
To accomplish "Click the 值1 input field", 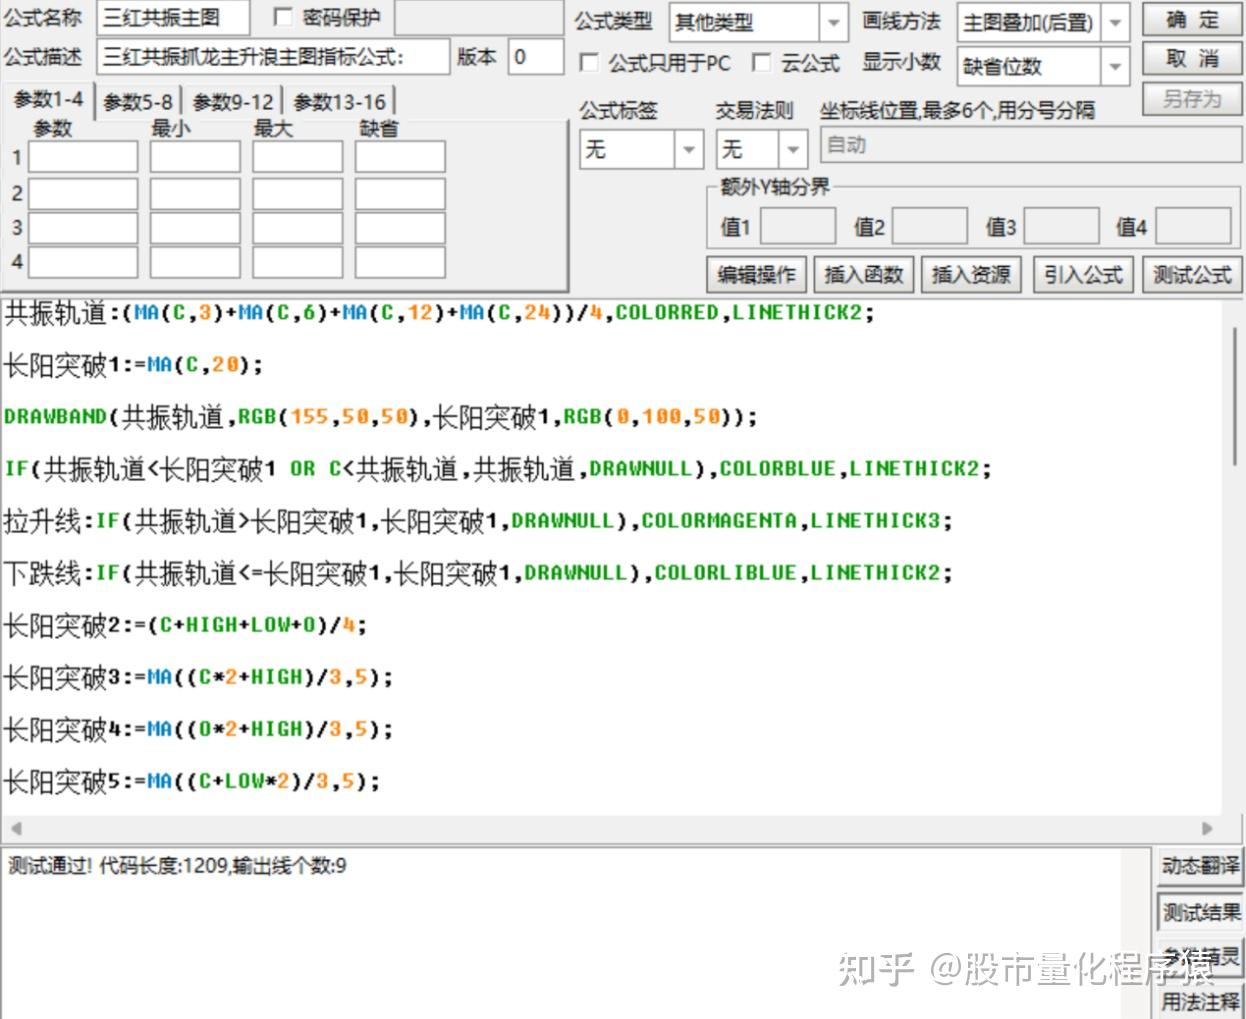I will pyautogui.click(x=798, y=226).
